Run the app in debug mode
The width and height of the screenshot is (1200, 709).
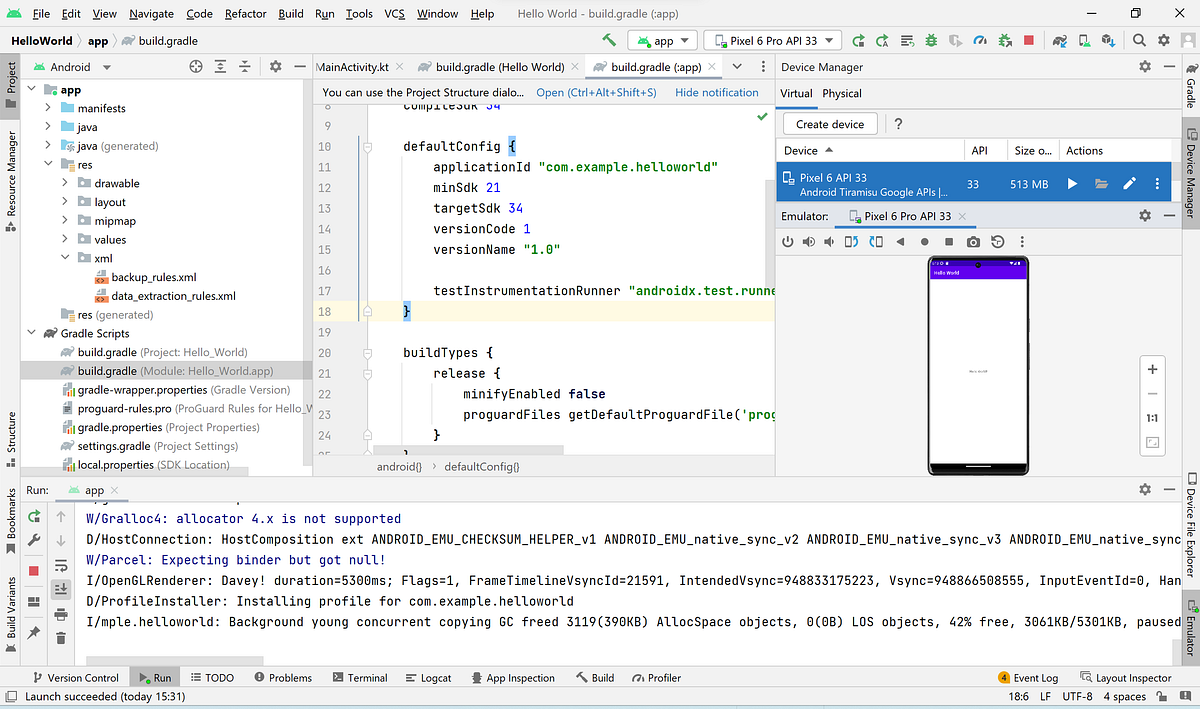pos(930,40)
